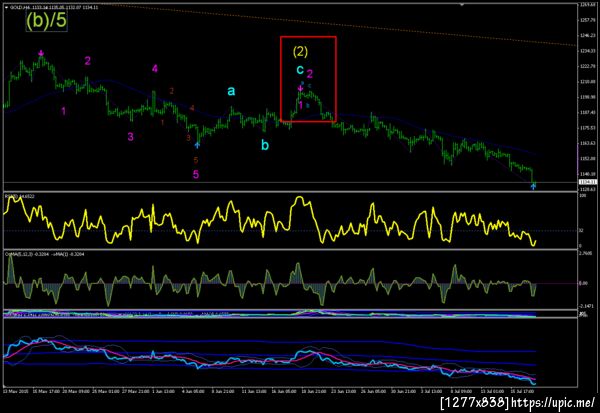Select the cyan "b" wave label
The height and width of the screenshot is (413, 600).
(265, 145)
